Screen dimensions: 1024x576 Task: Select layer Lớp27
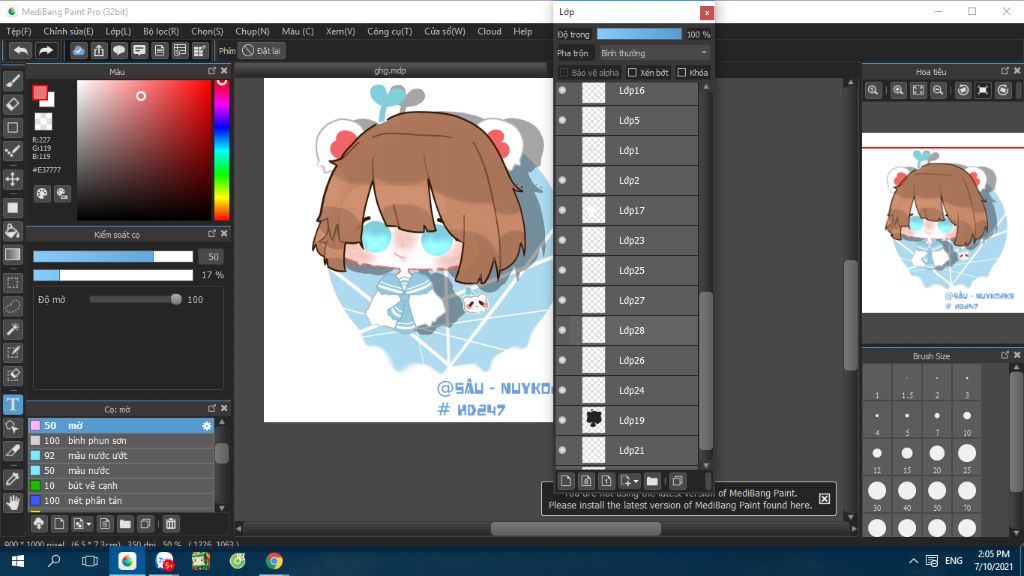(x=626, y=300)
